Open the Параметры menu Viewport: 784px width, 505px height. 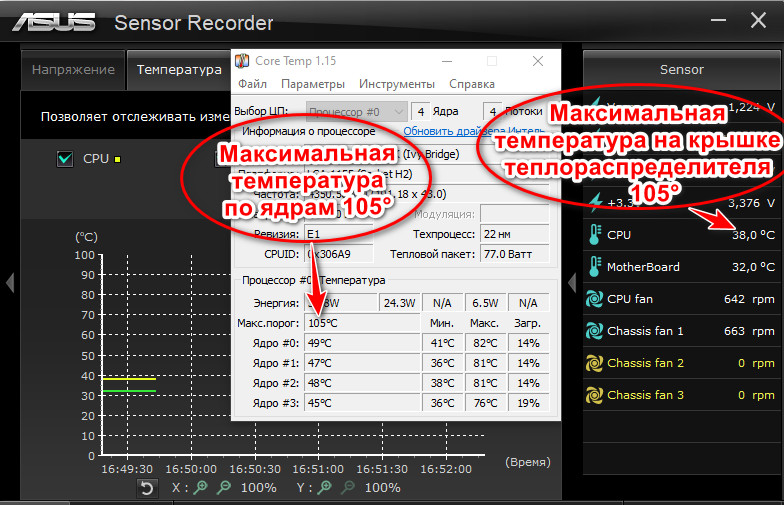[312, 84]
